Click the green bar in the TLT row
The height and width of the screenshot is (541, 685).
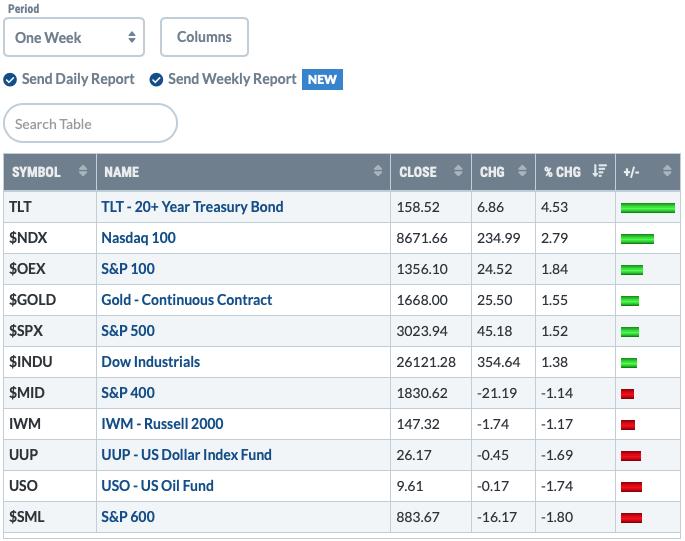click(x=648, y=208)
